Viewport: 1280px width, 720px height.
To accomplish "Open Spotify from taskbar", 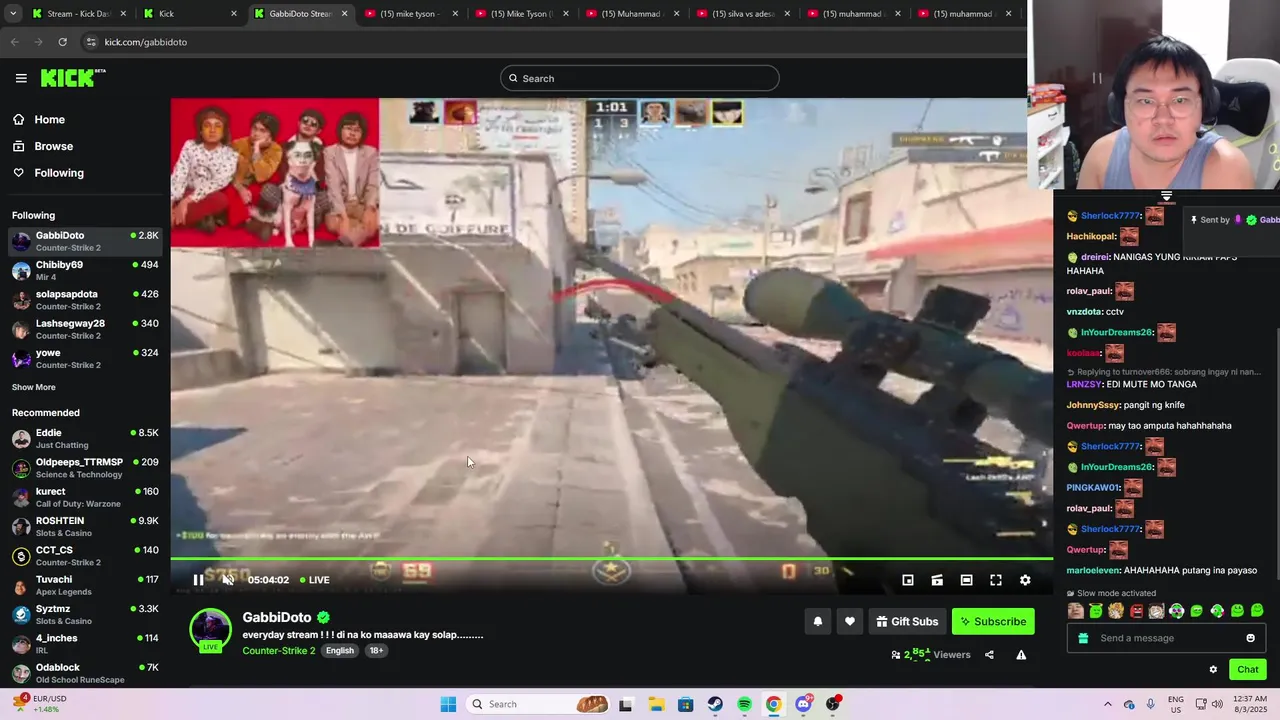I will coord(744,704).
